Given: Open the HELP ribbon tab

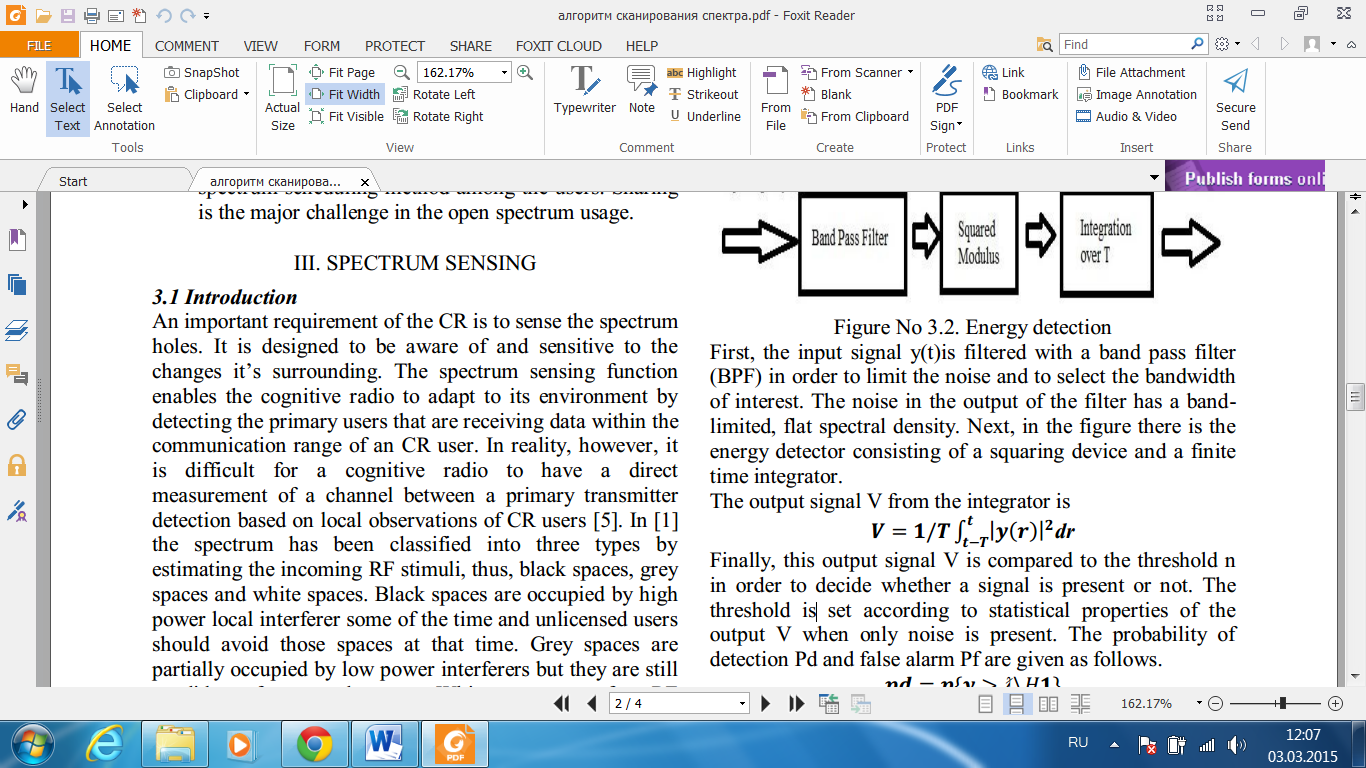Looking at the screenshot, I should tap(642, 46).
